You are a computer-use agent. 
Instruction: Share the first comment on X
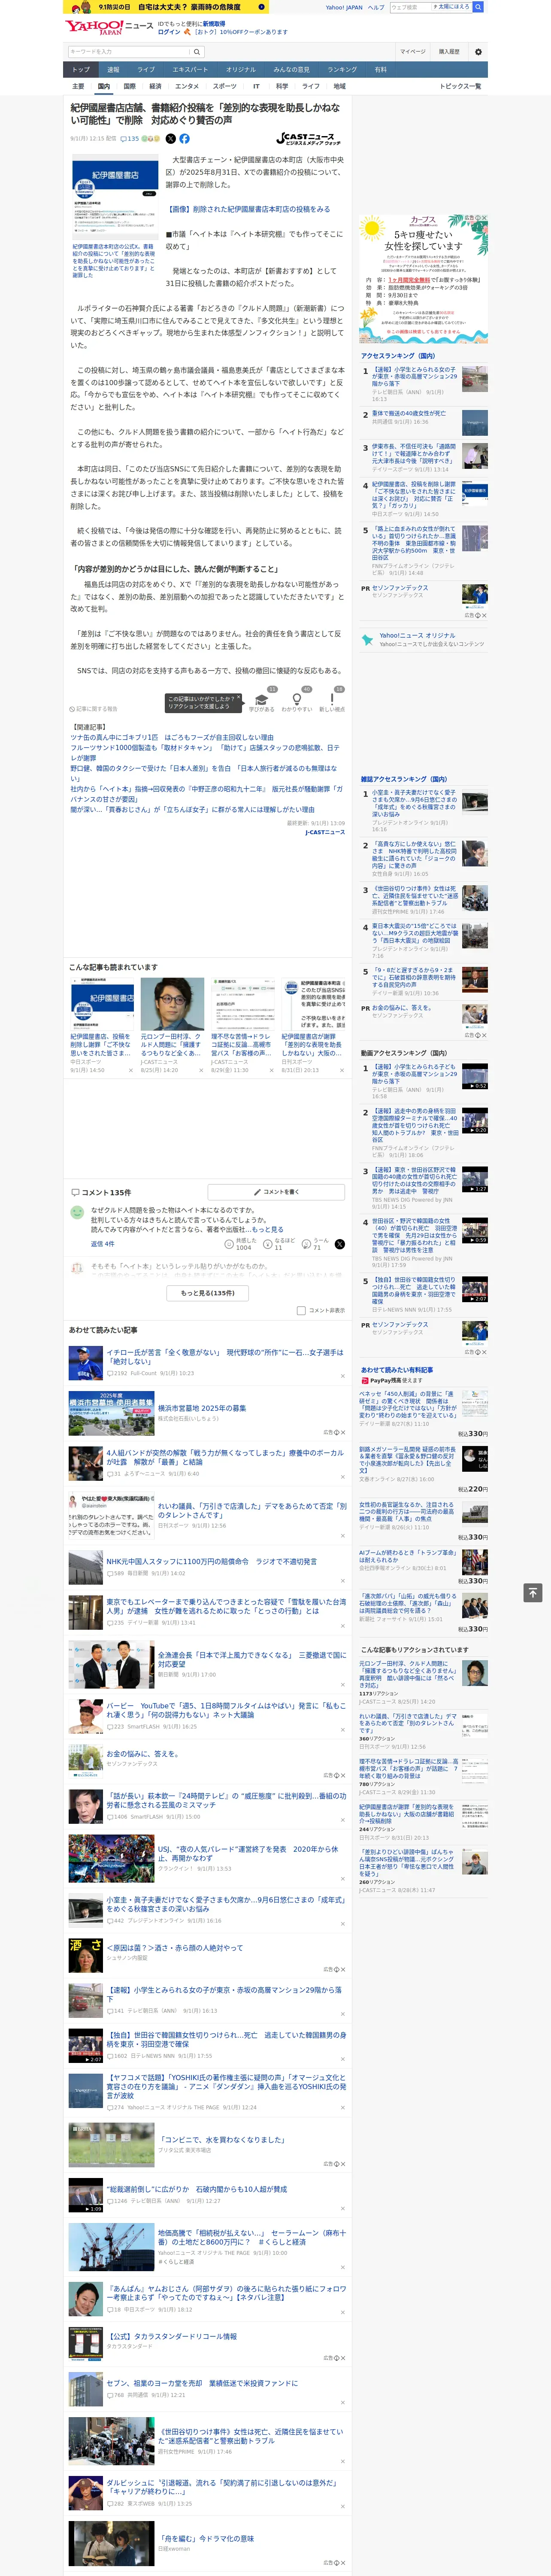[339, 1244]
